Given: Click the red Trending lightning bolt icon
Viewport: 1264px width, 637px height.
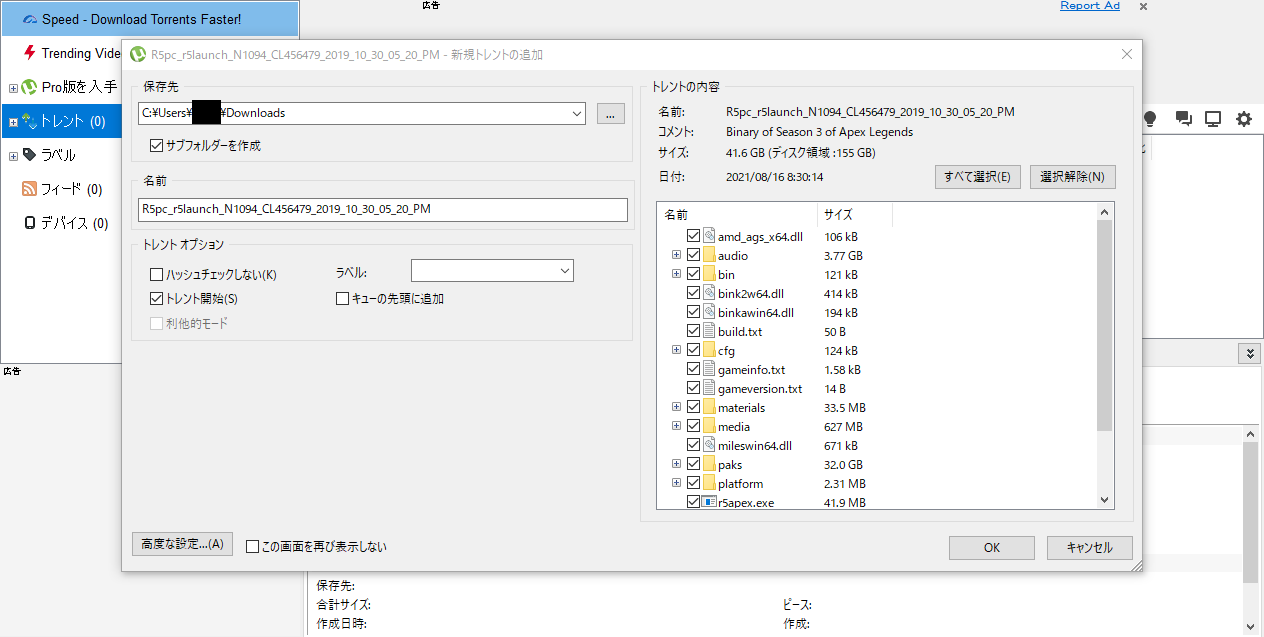Looking at the screenshot, I should pyautogui.click(x=30, y=53).
